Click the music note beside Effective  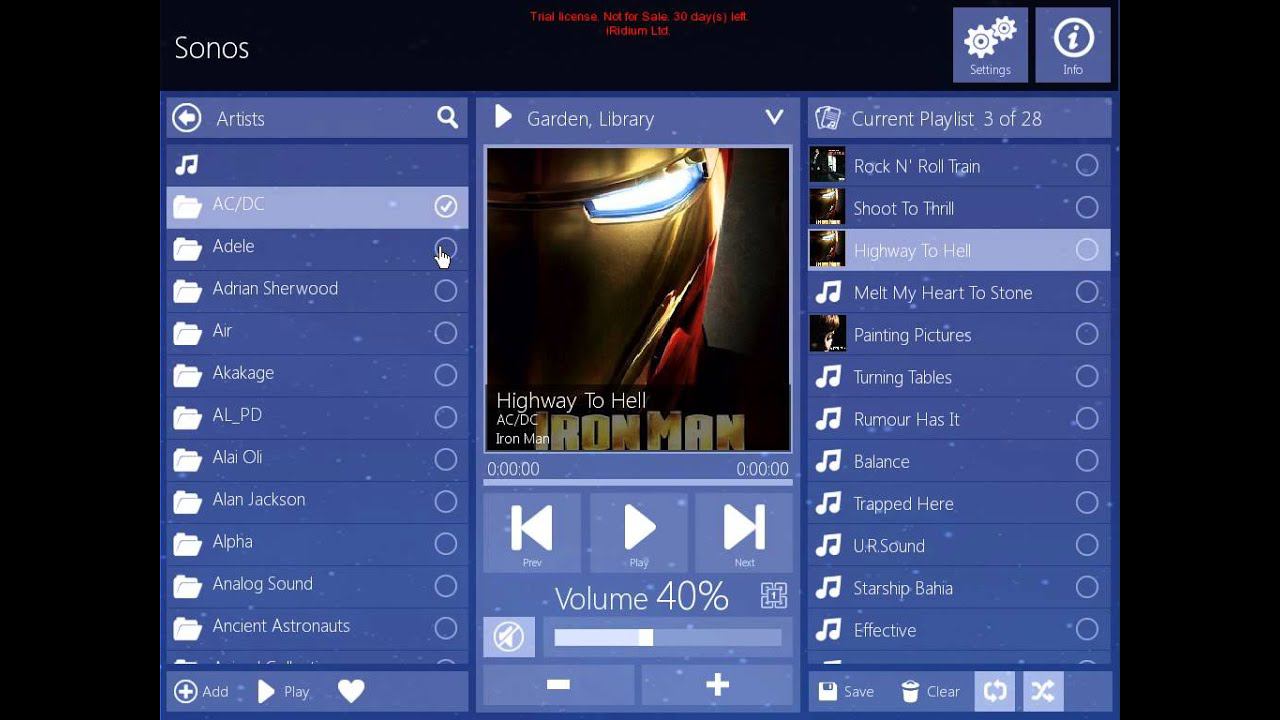pos(828,630)
